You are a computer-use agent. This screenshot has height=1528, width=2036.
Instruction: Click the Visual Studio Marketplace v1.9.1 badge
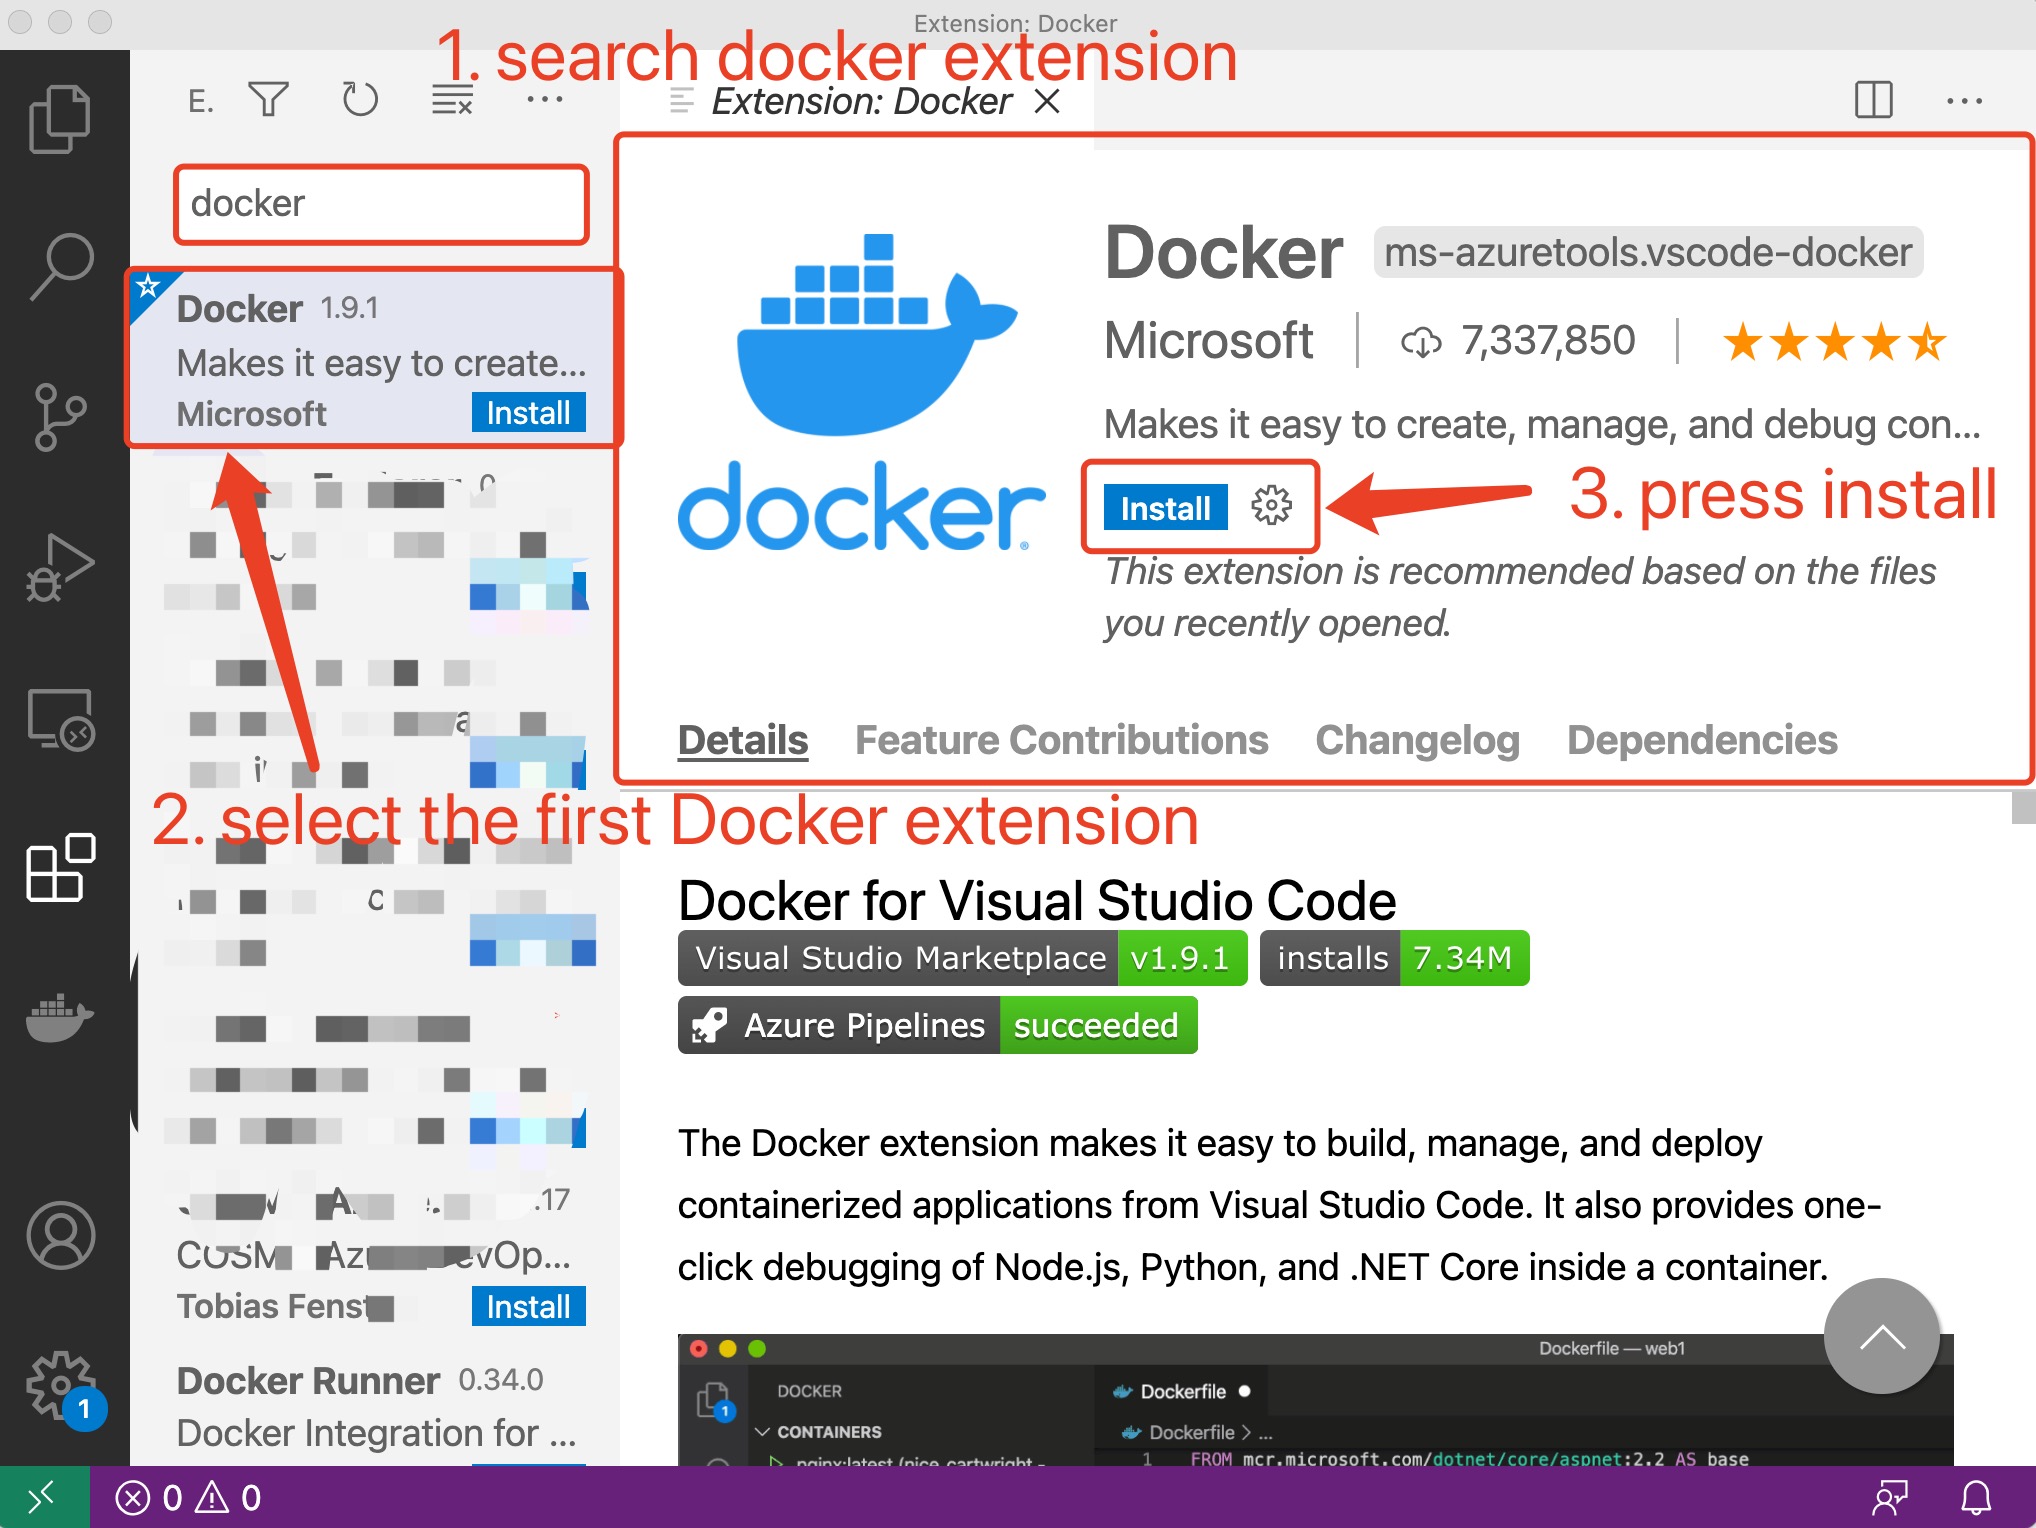click(x=962, y=958)
